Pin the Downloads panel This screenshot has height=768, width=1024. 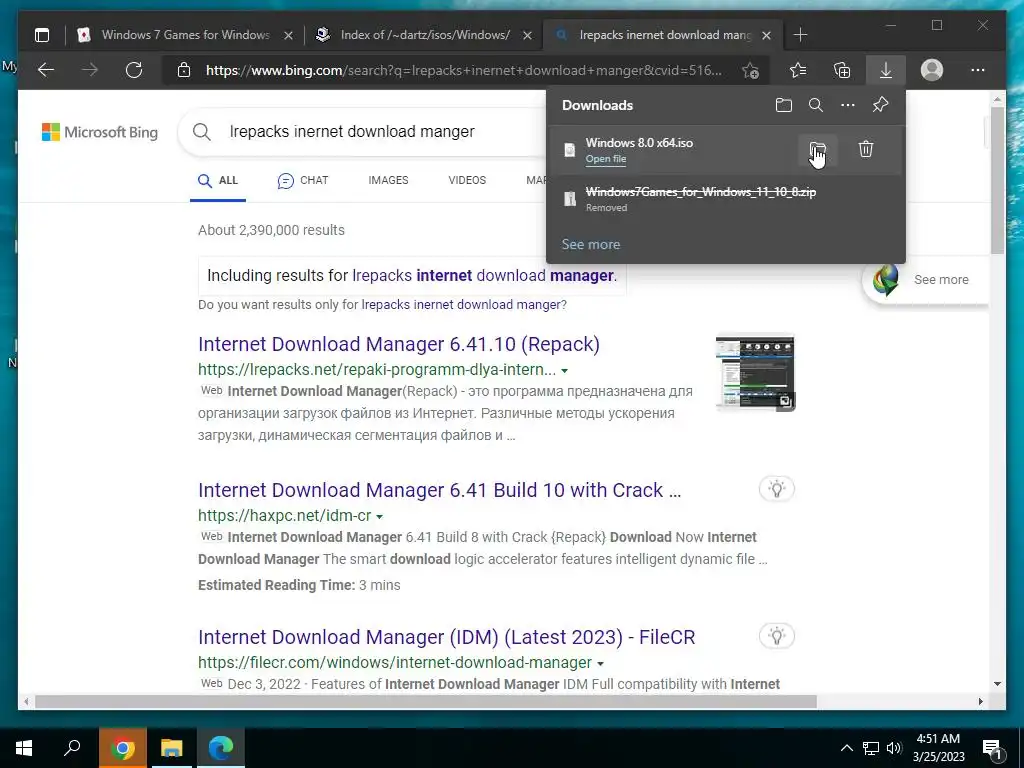pos(880,105)
